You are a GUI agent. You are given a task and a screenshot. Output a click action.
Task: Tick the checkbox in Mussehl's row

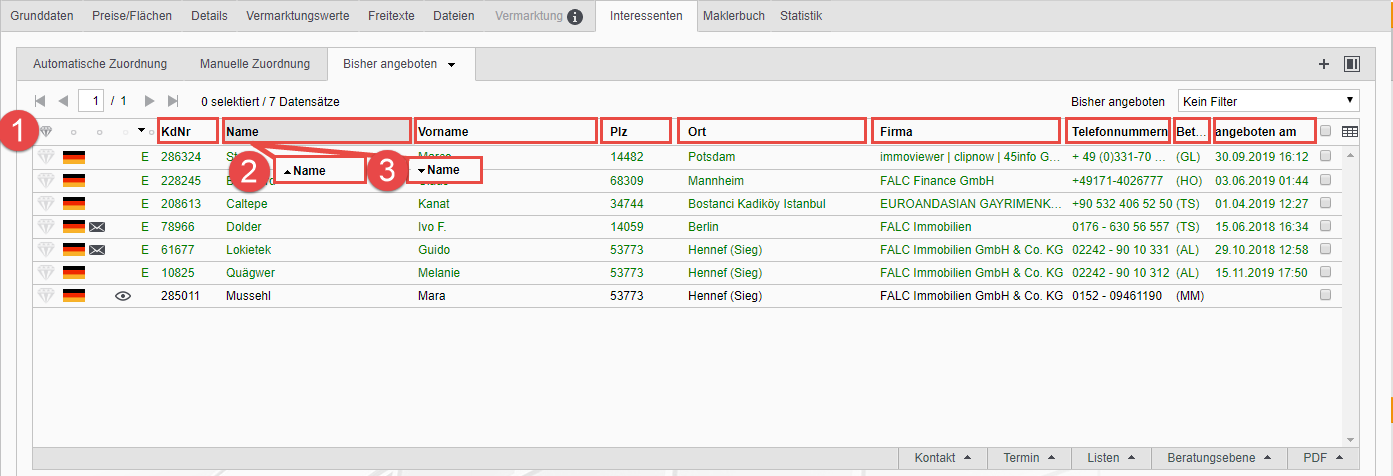(1325, 296)
